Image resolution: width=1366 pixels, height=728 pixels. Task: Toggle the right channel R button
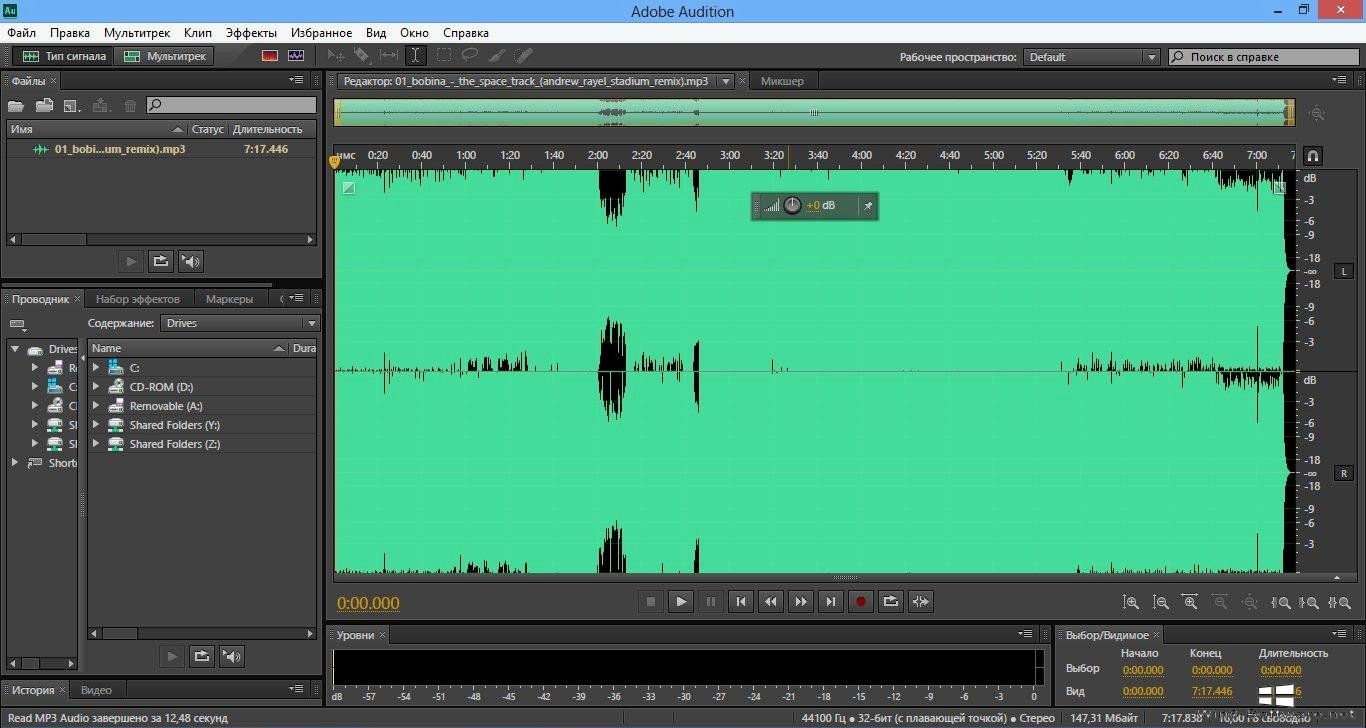click(1343, 473)
